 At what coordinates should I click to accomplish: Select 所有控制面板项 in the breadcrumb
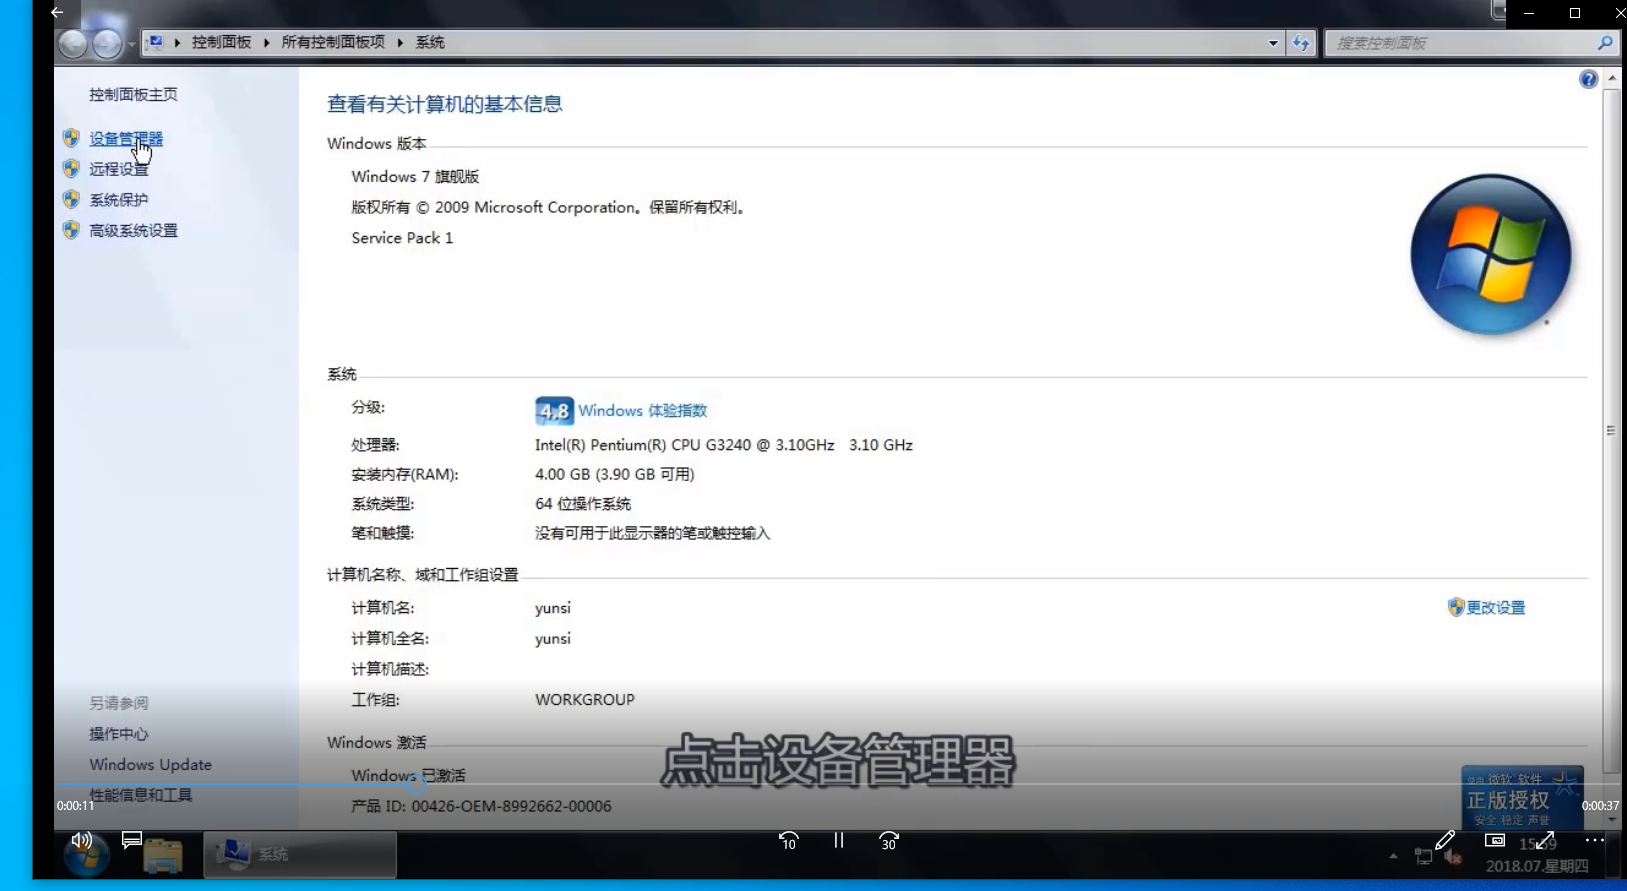(333, 42)
